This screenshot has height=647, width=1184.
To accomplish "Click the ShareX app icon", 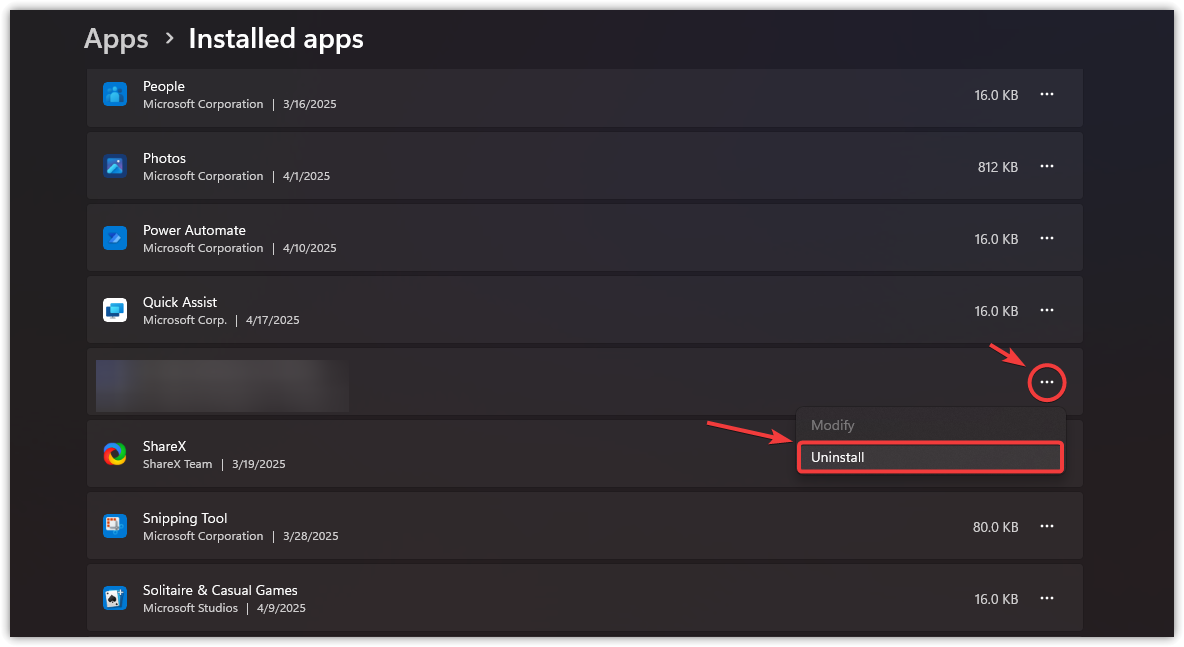I will (x=115, y=454).
